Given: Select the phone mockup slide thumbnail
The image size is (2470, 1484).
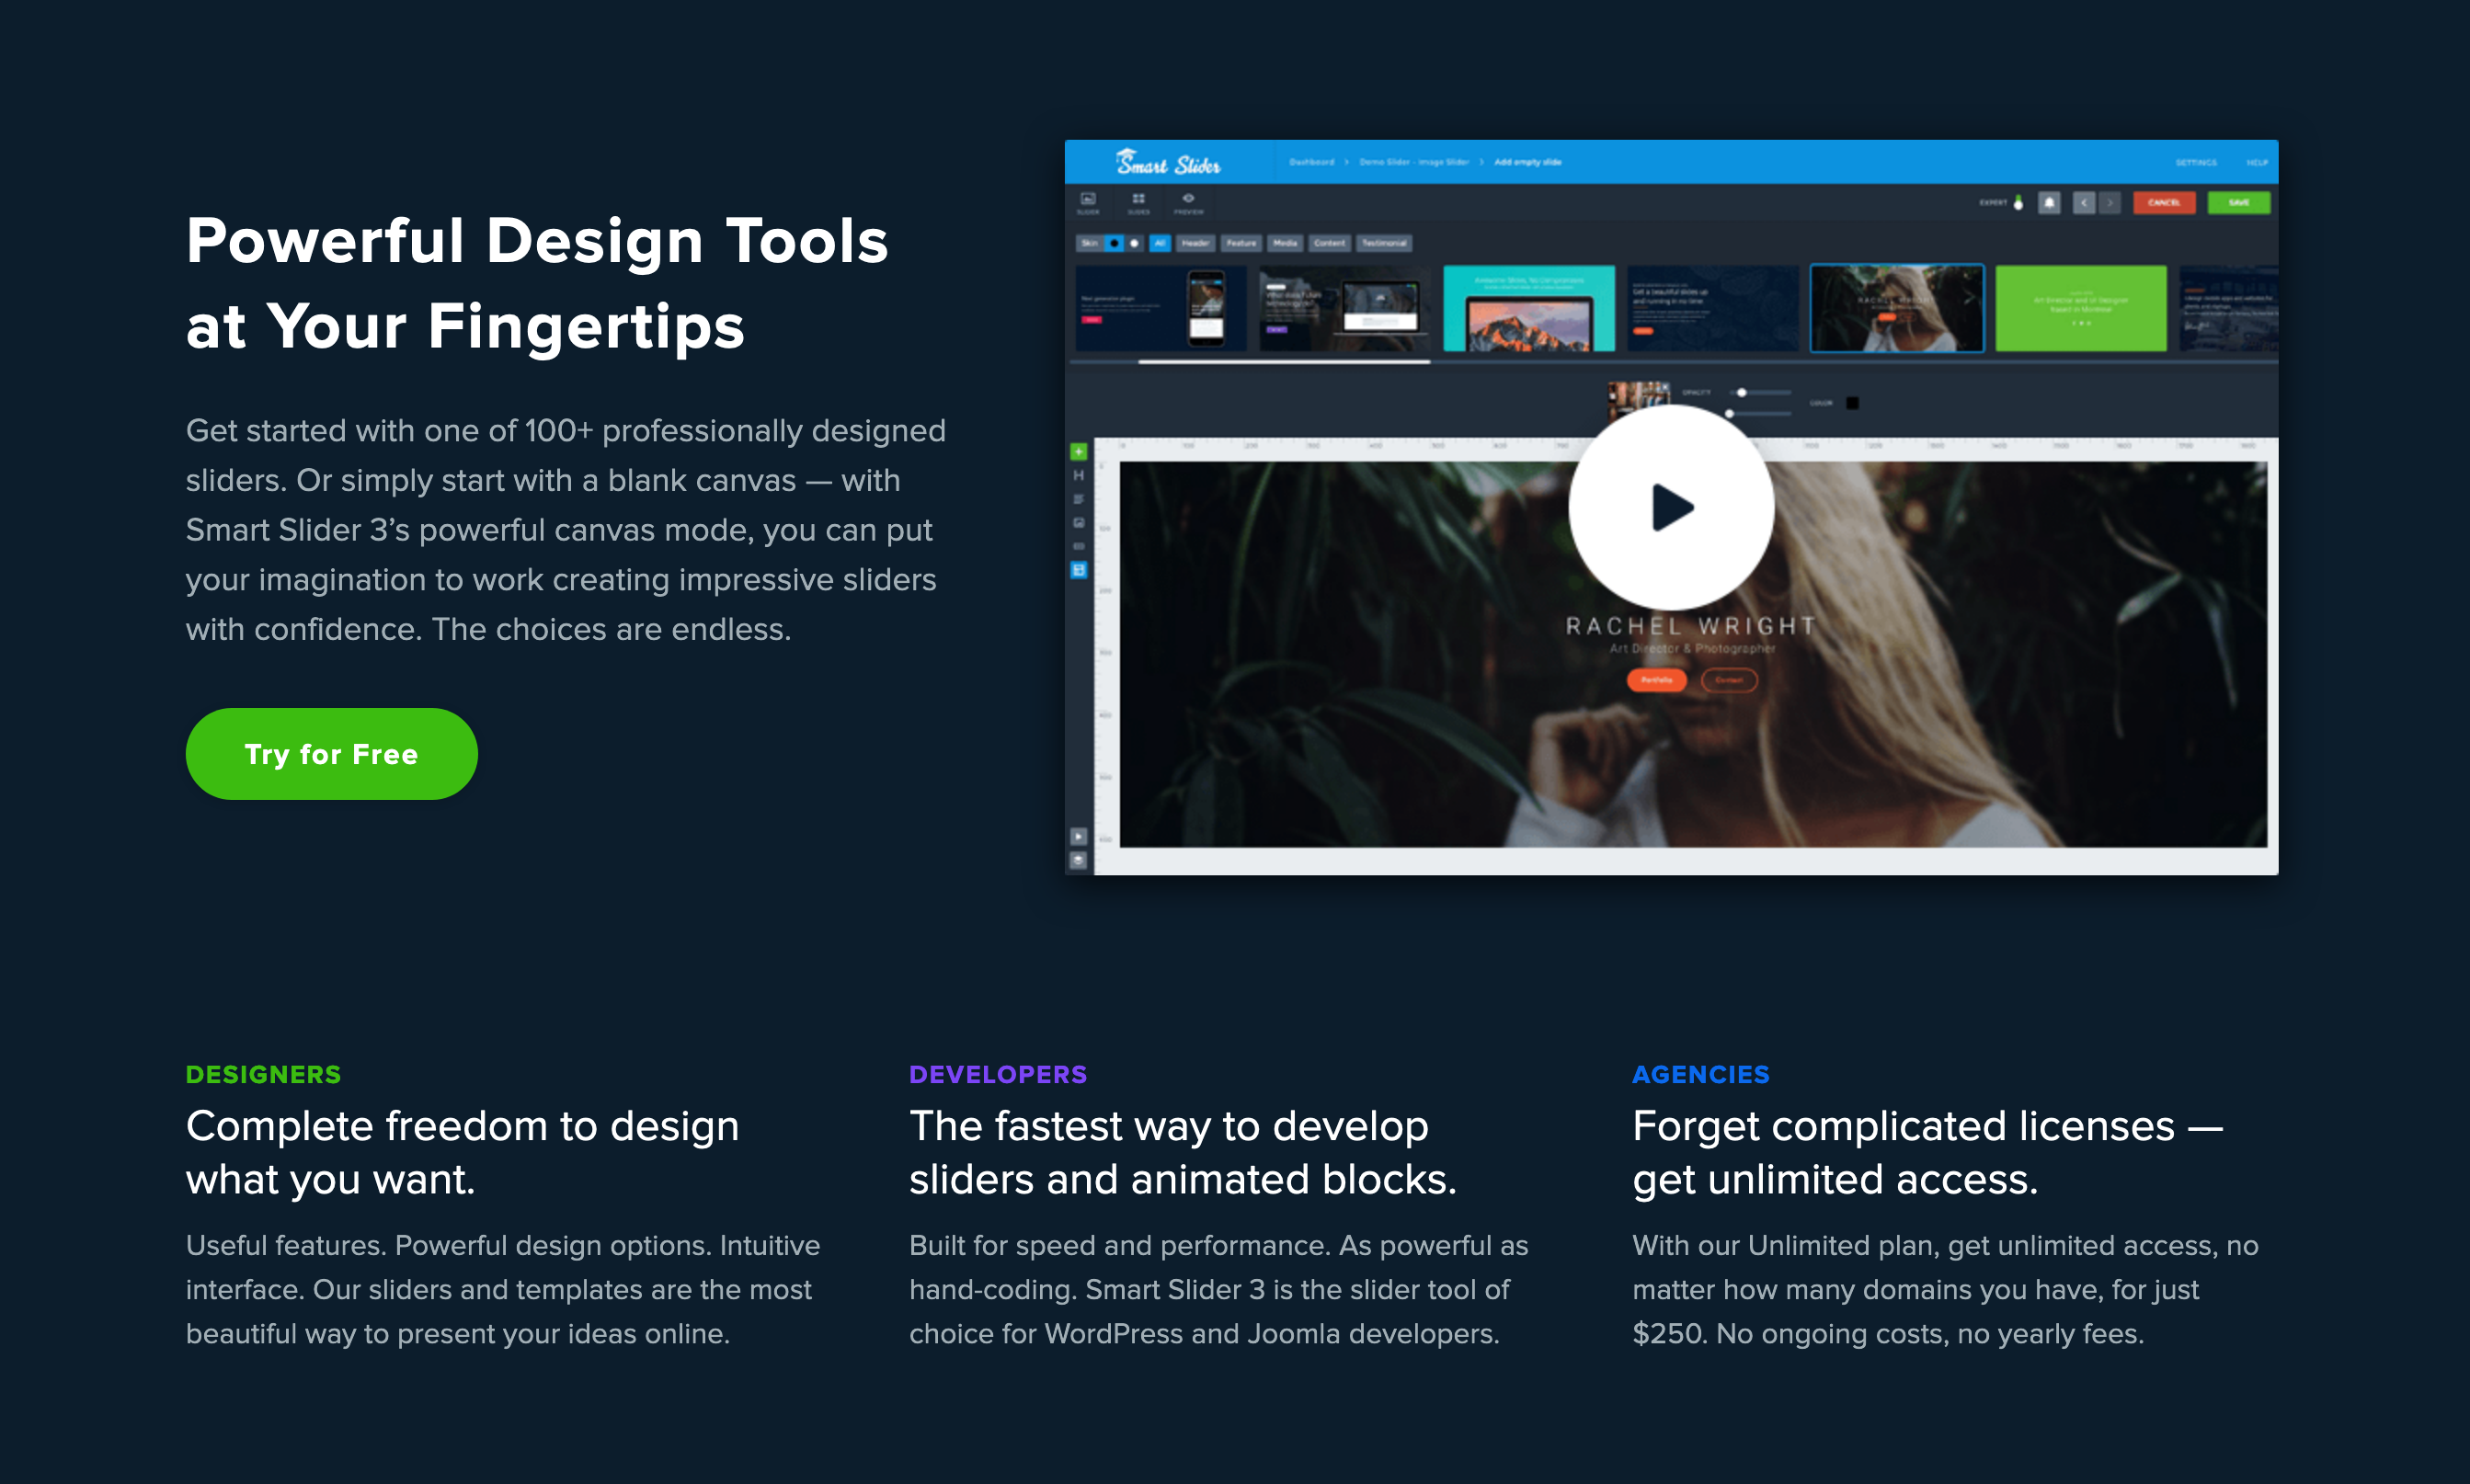Looking at the screenshot, I should point(1161,308).
